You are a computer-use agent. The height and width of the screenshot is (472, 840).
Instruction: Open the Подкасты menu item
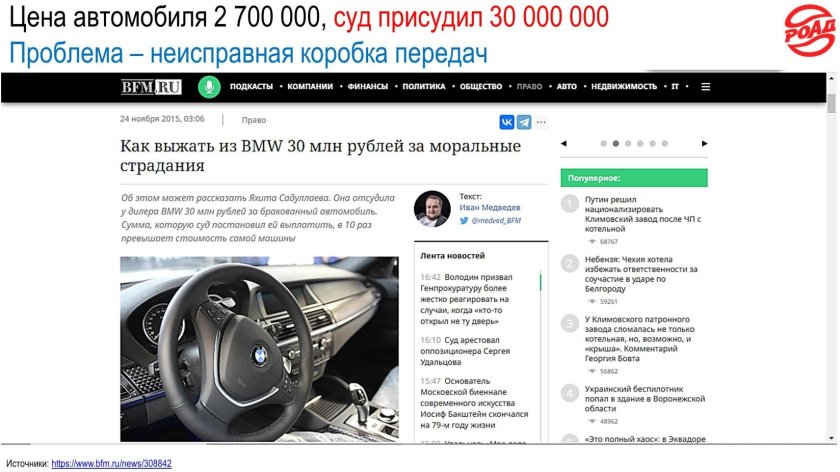tap(251, 87)
